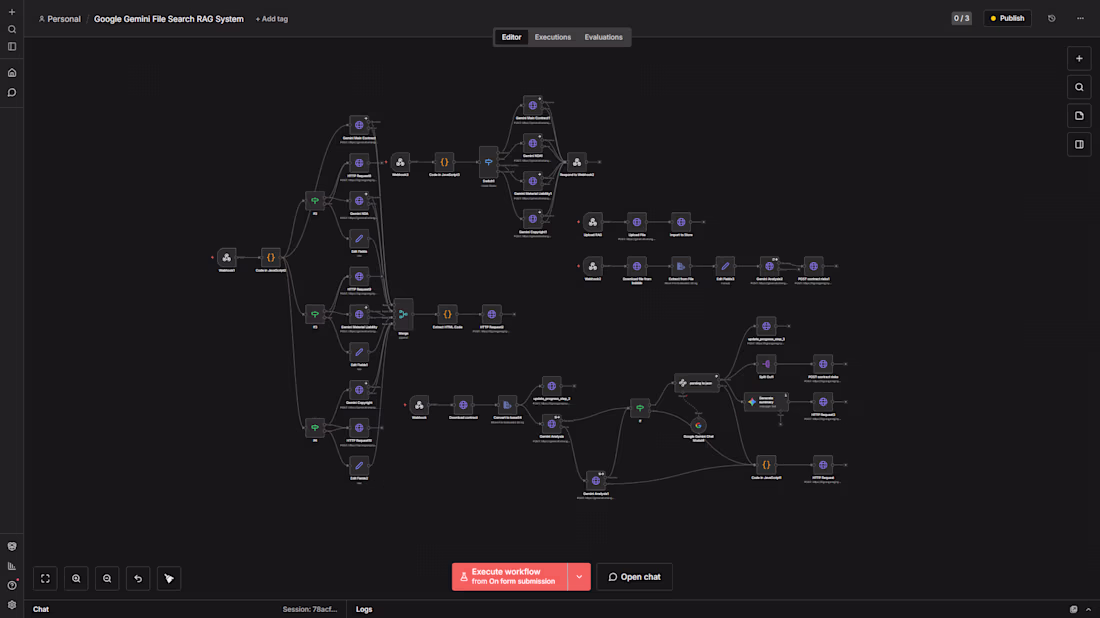
Task: Open canvas search from right toolbar
Action: pos(1079,88)
